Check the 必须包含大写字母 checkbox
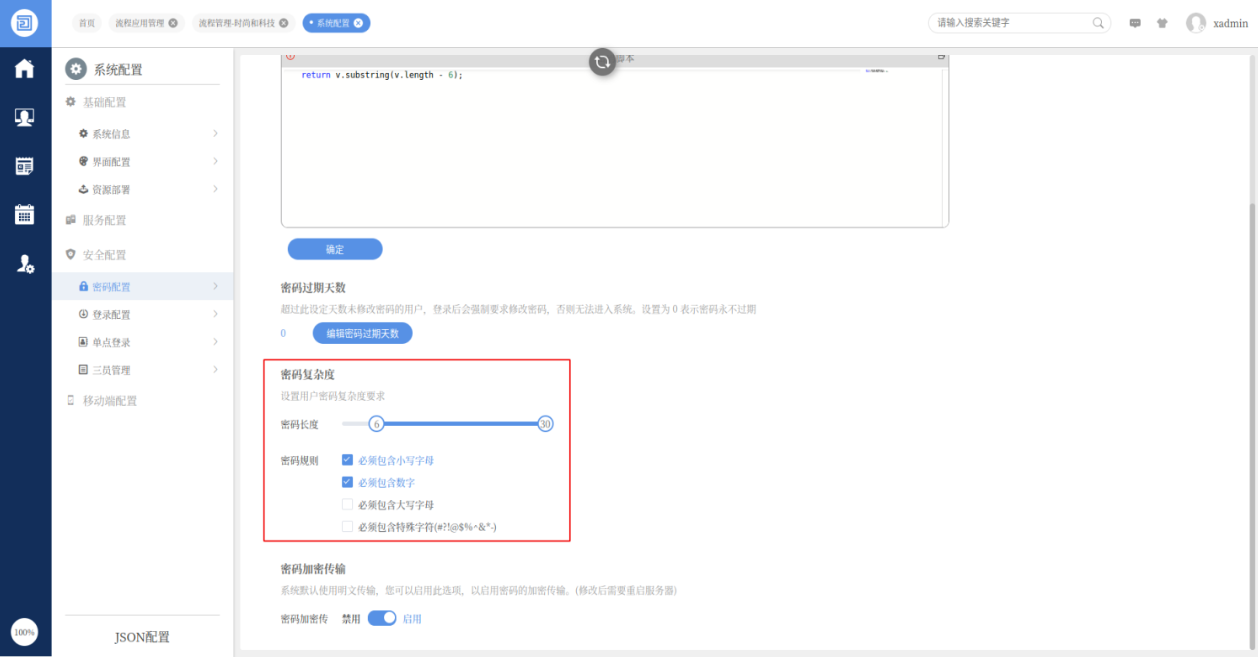1258x657 pixels. point(347,504)
